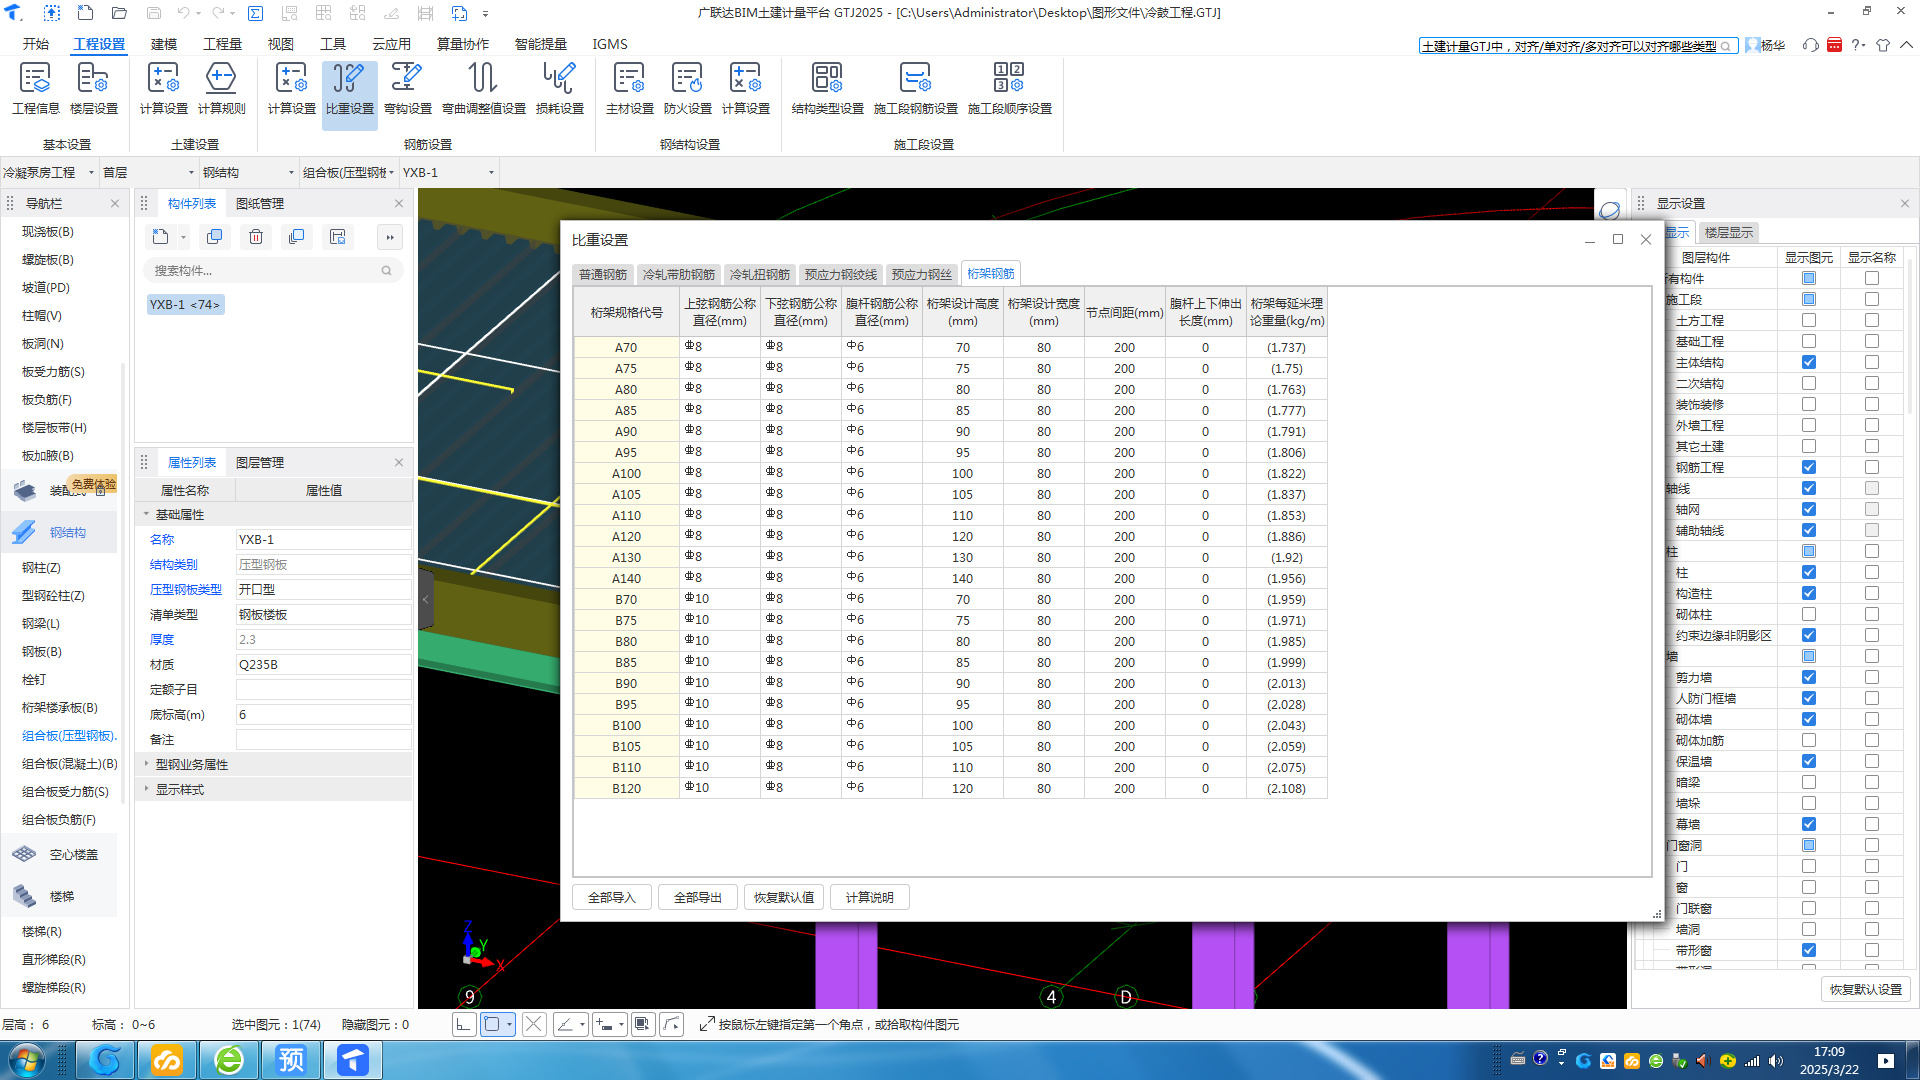Image resolution: width=1920 pixels, height=1080 pixels.
Task: Open the 云应用 ribbon tab
Action: click(392, 44)
